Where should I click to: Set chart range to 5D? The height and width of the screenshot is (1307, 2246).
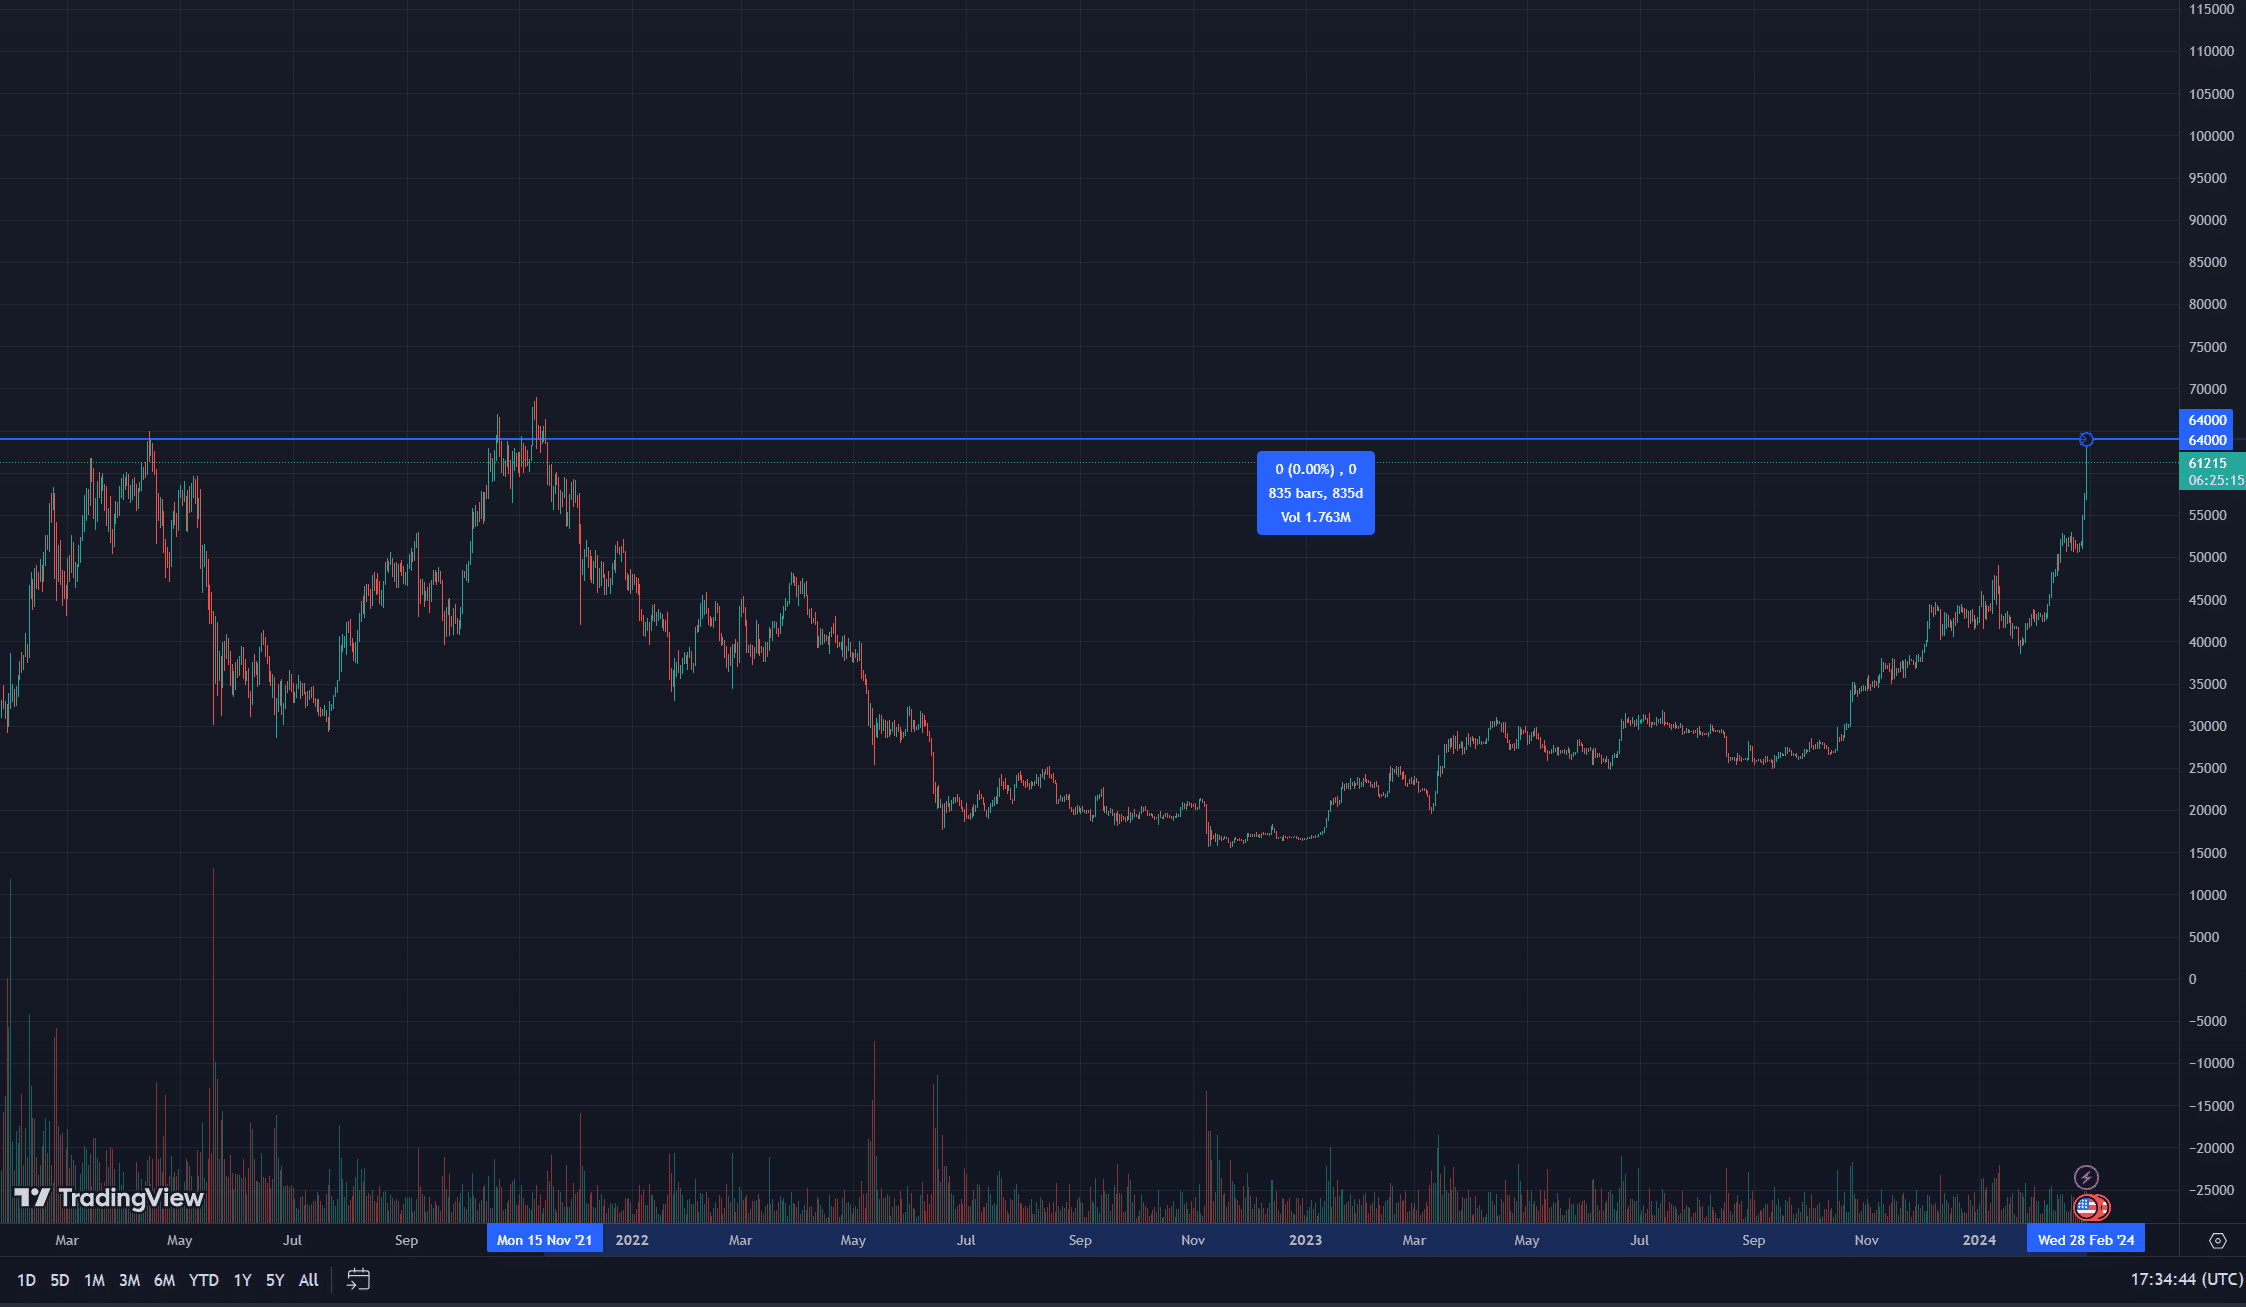(x=60, y=1280)
